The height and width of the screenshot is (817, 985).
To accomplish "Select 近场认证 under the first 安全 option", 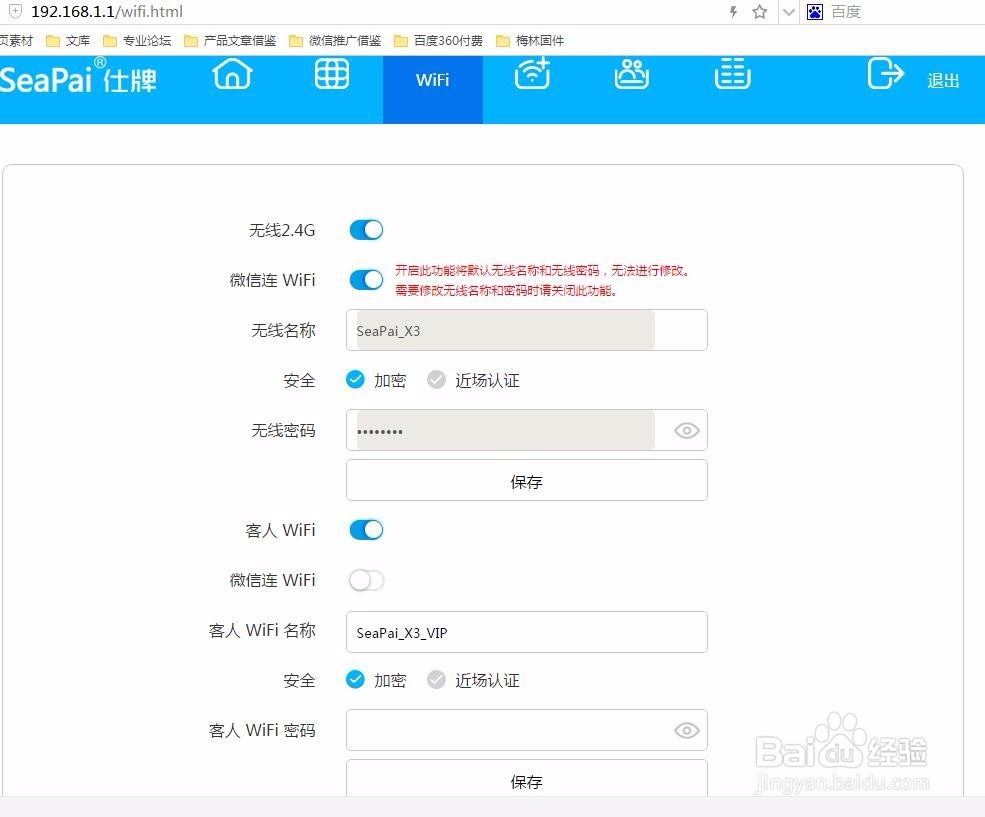I will [437, 380].
